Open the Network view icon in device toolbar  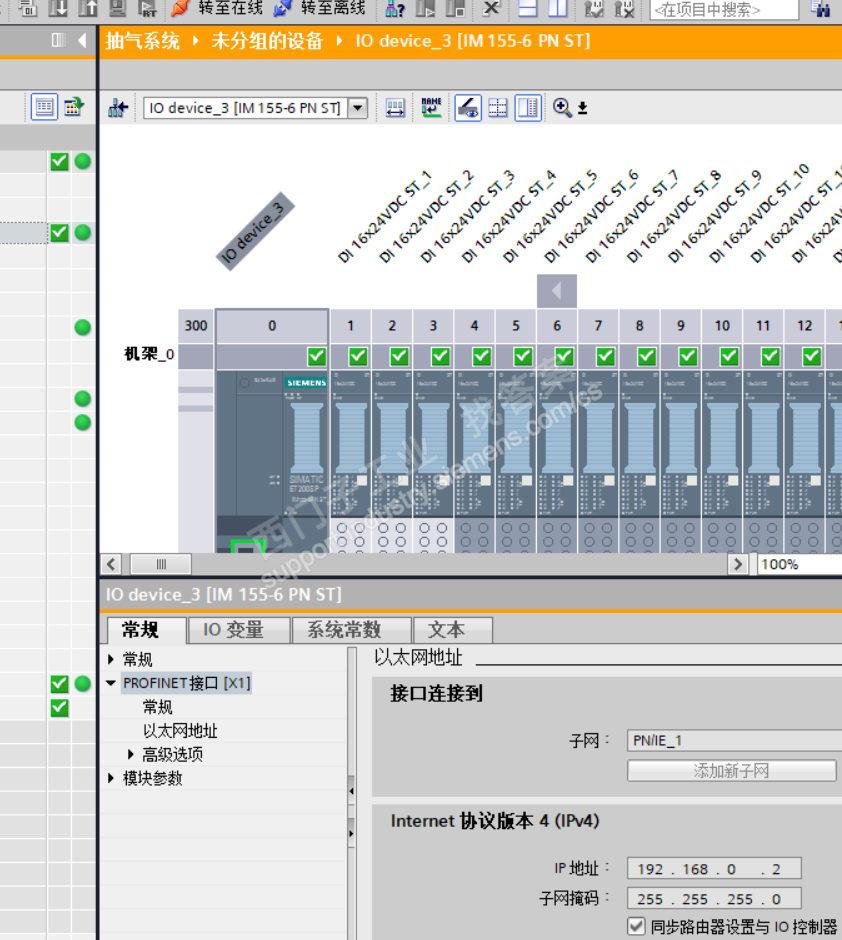(x=118, y=109)
